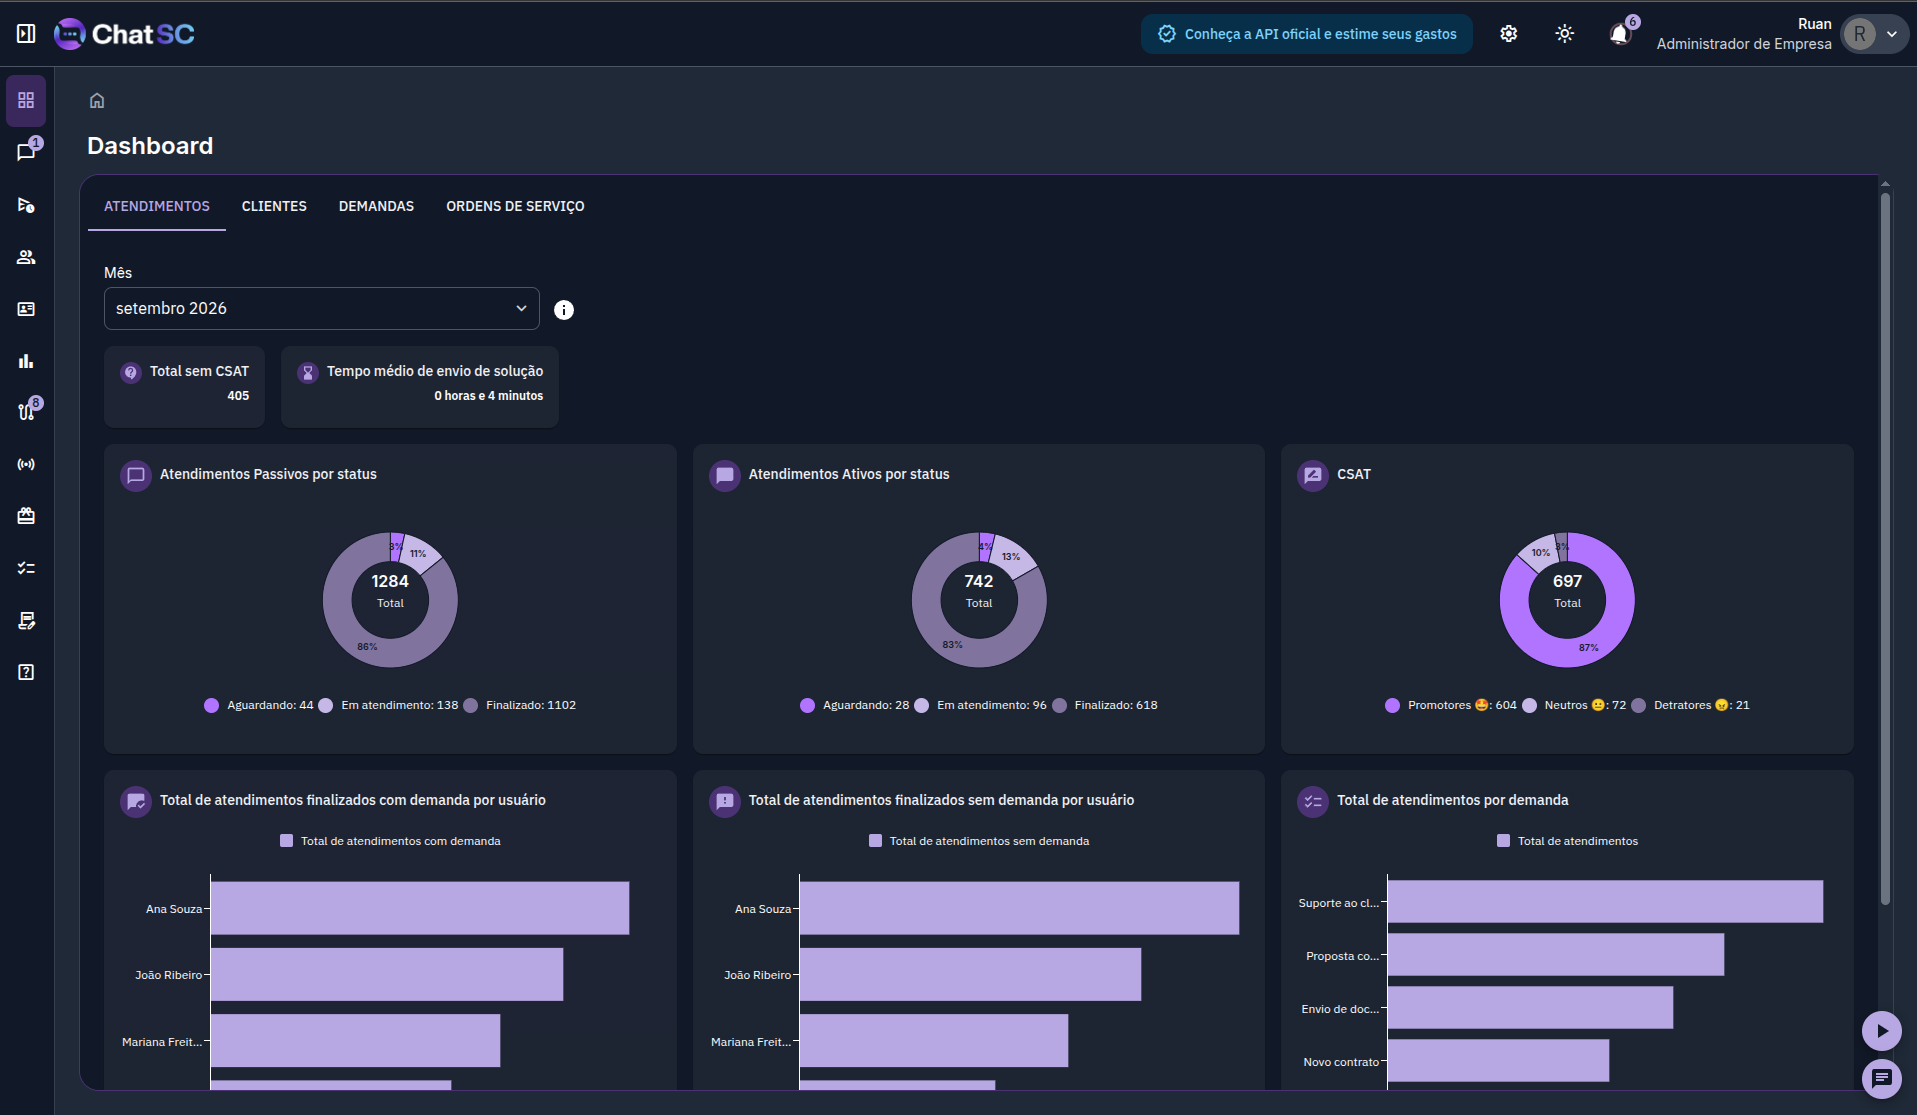Viewport: 1917px width, 1115px height.
Task: Toggle light/dark theme sun icon
Action: coord(1565,34)
